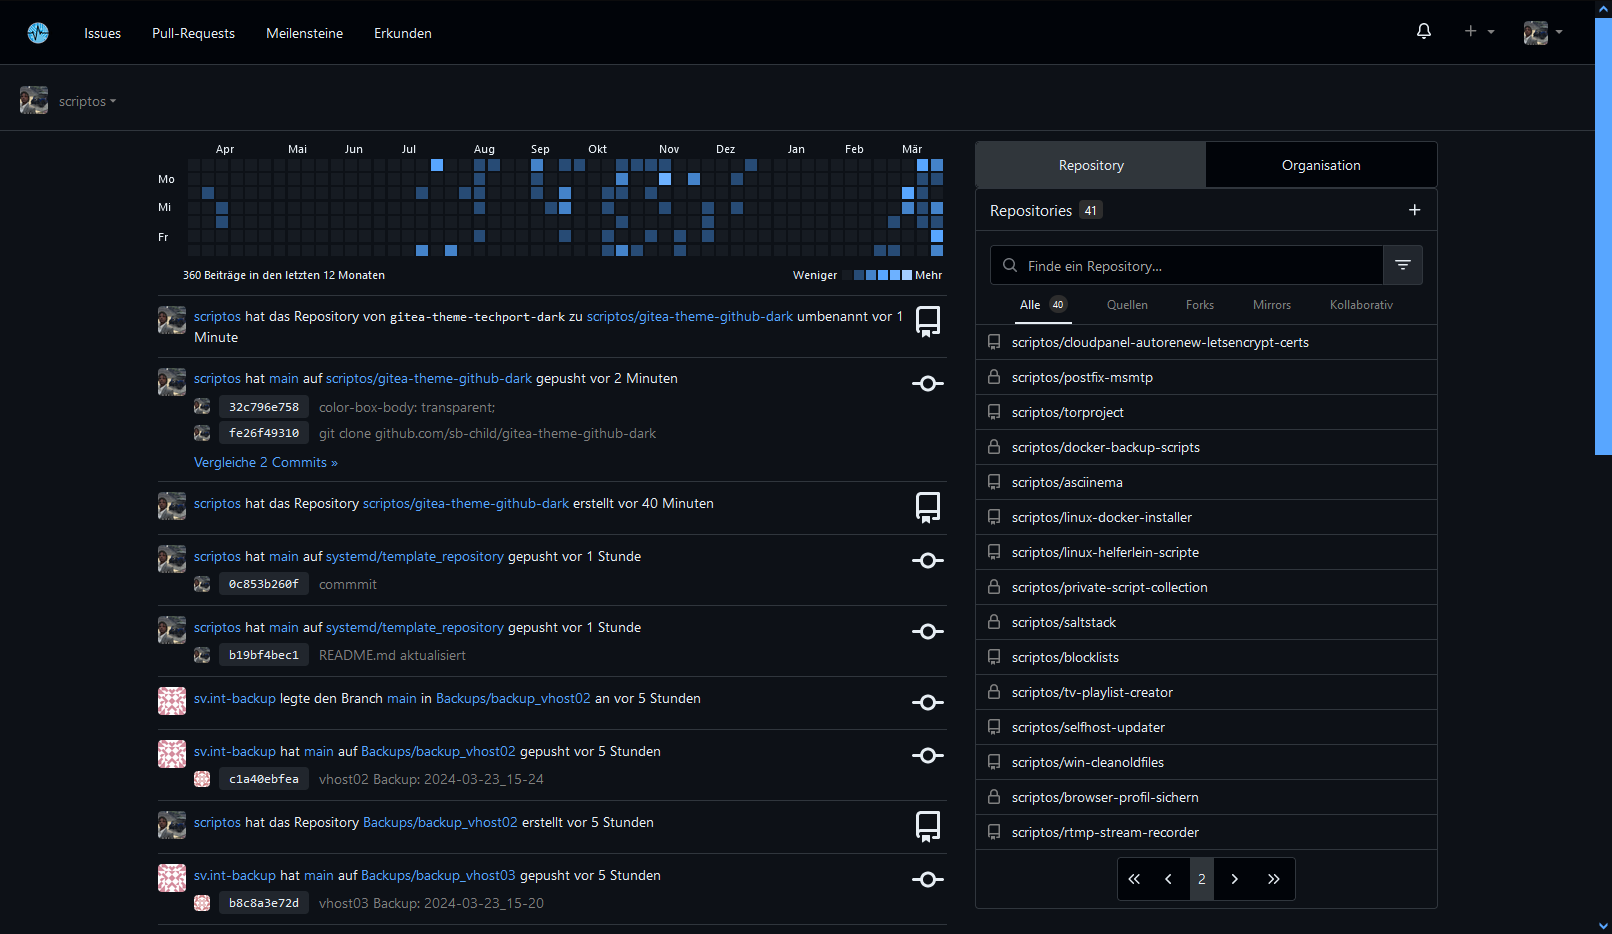Viewport: 1612px width, 934px height.
Task: Click repository icon on gitea-theme-github-dark erstellt entry
Action: point(927,507)
